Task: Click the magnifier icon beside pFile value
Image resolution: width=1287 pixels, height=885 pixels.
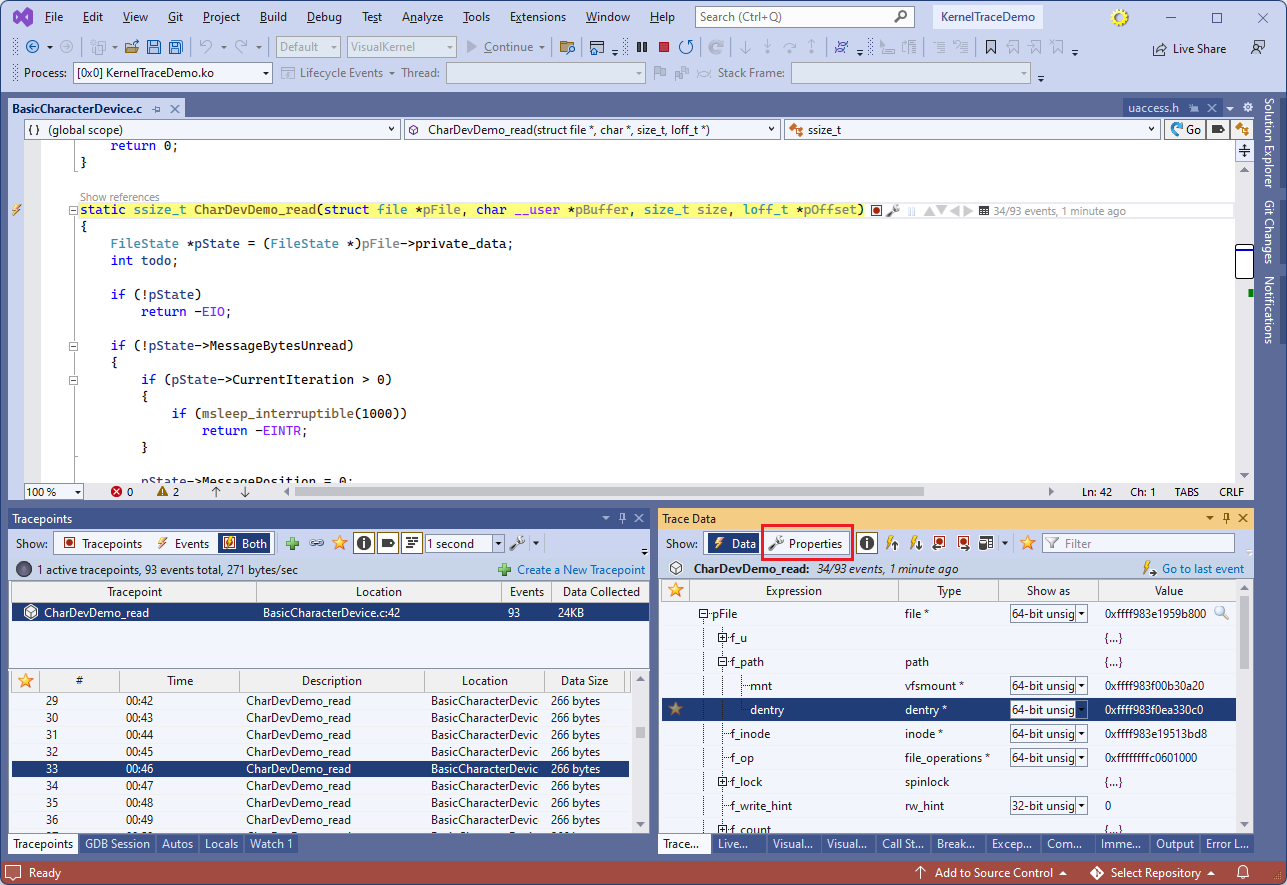Action: tap(1221, 613)
